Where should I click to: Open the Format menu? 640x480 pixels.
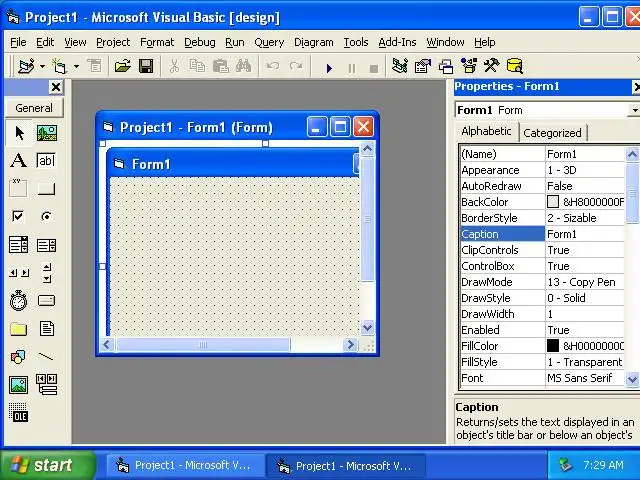(x=157, y=42)
